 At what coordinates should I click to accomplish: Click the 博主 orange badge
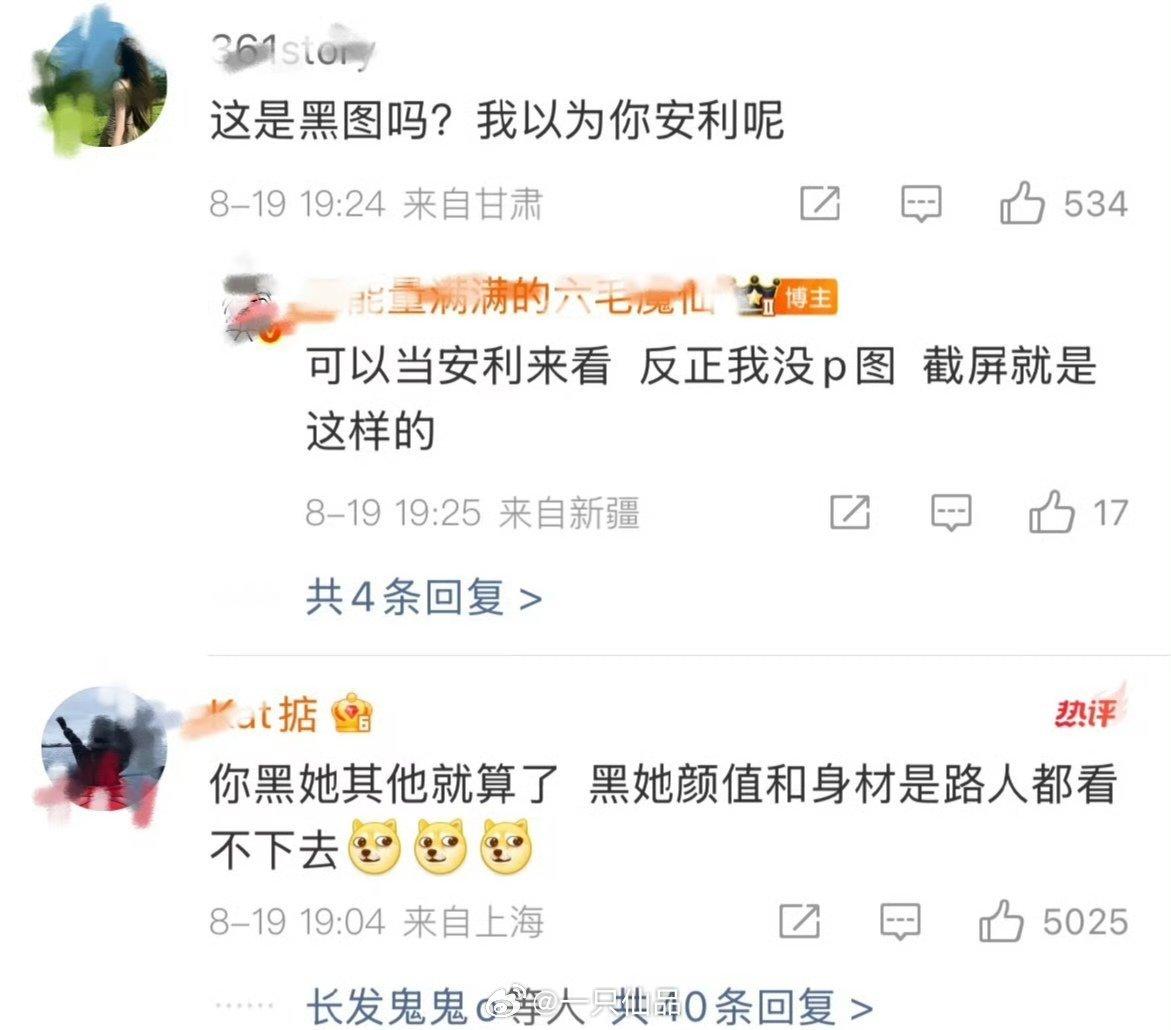pos(808,298)
